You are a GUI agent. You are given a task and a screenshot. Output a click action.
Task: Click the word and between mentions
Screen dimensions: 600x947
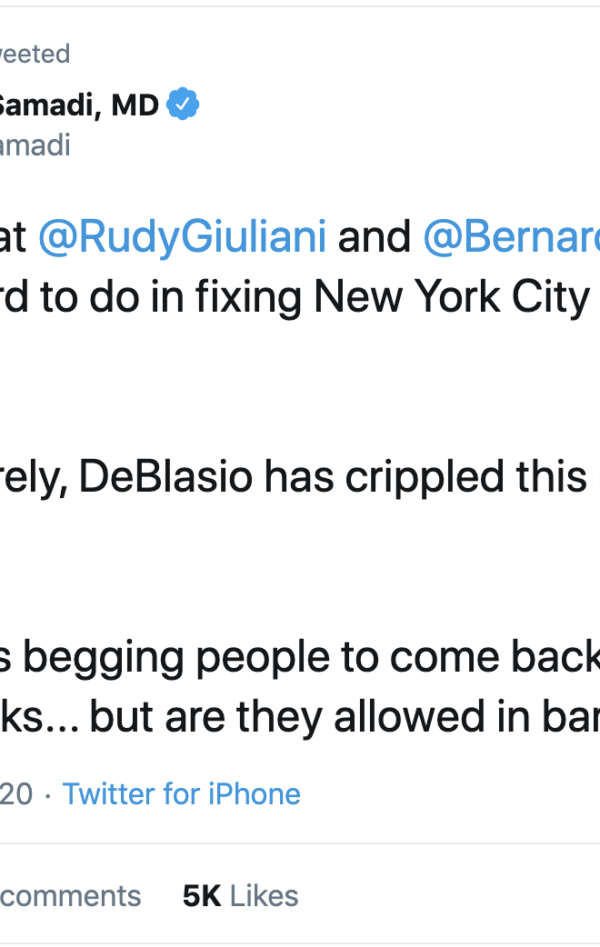pyautogui.click(x=375, y=237)
